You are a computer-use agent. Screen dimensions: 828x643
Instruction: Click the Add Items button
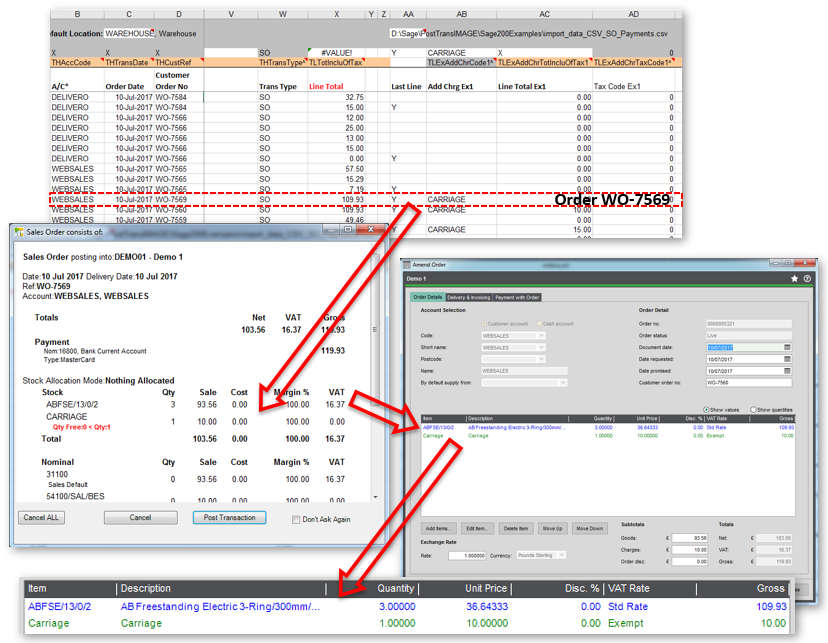click(439, 528)
